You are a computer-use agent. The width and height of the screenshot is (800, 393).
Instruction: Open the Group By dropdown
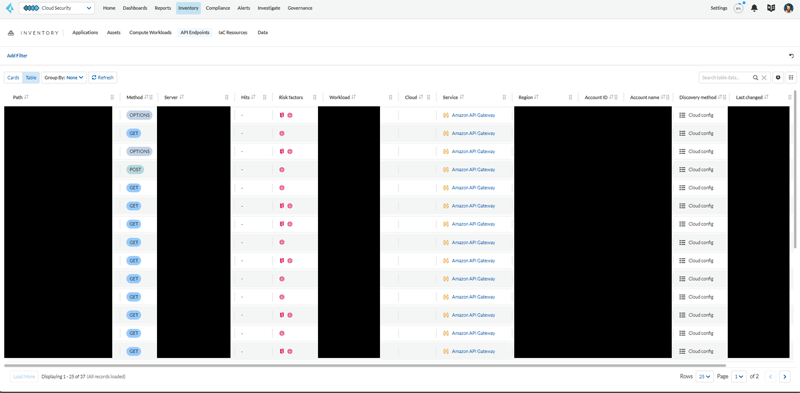(64, 78)
